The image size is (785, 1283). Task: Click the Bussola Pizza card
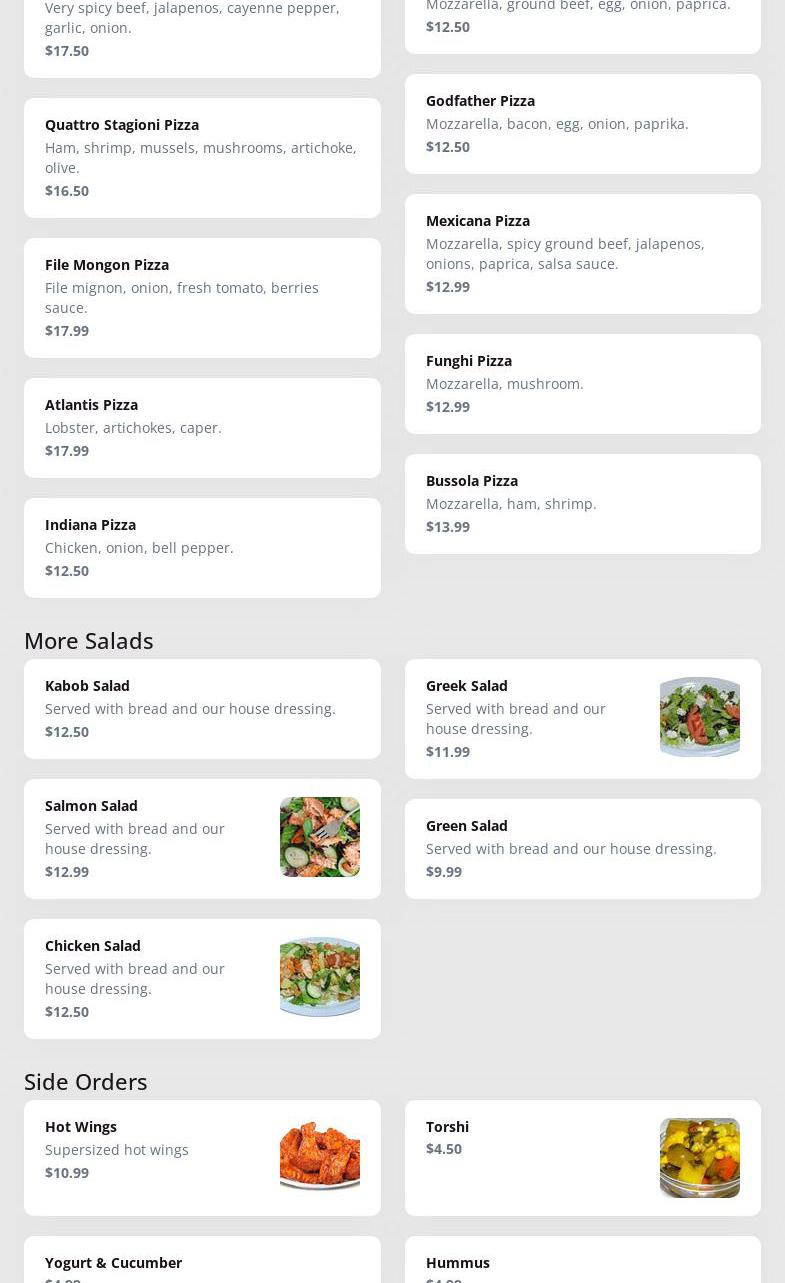click(582, 504)
